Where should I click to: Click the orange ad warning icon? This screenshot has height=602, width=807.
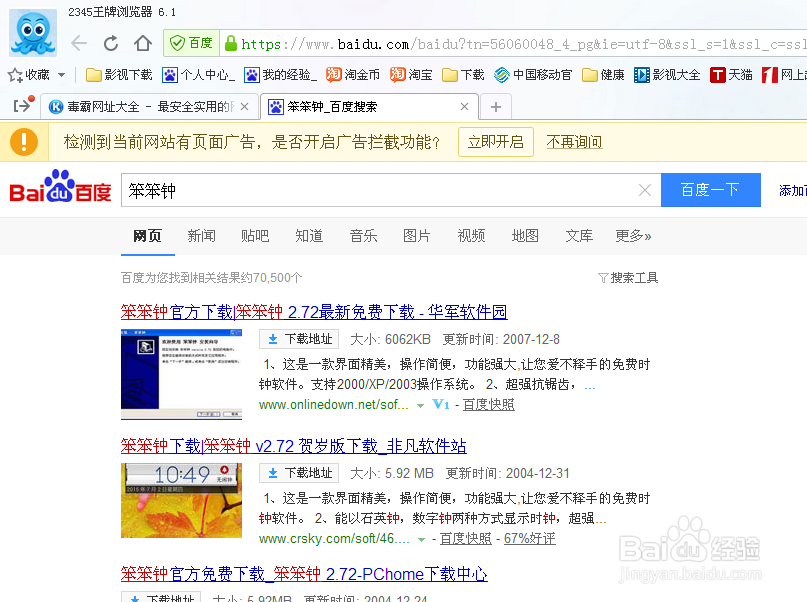click(24, 142)
